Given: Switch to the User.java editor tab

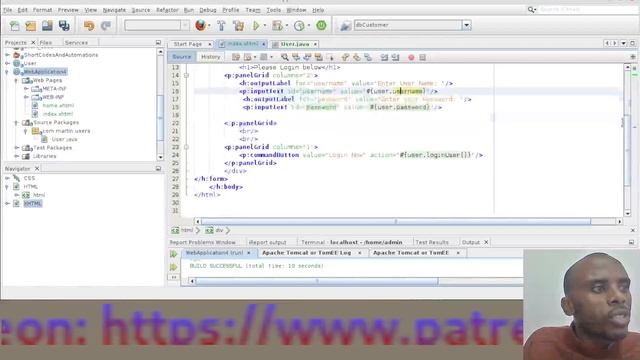Looking at the screenshot, I should 295,44.
